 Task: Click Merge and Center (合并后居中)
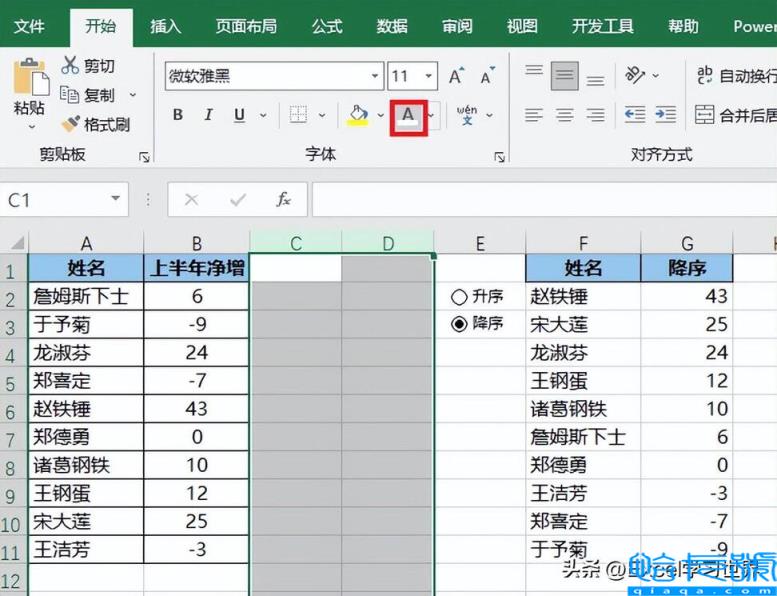click(735, 115)
